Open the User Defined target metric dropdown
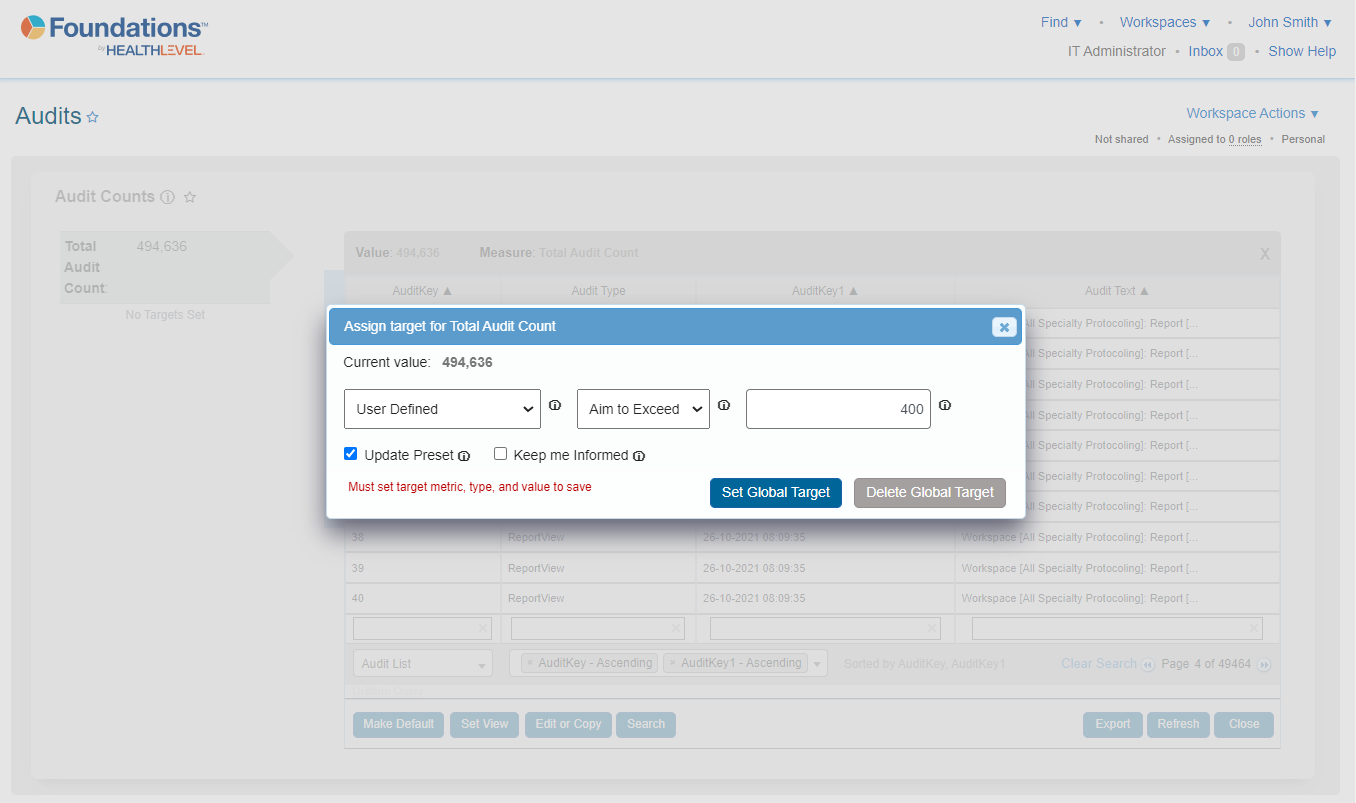This screenshot has height=803, width=1356. (442, 409)
